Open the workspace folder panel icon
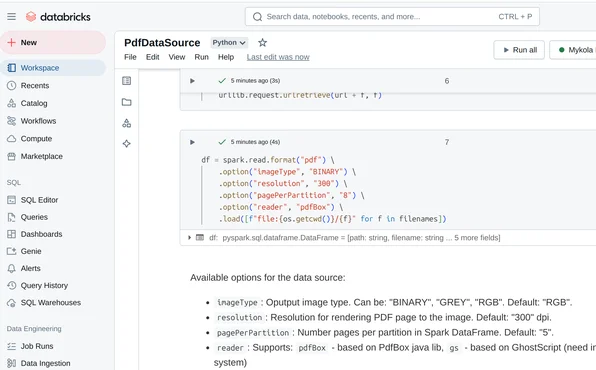This screenshot has height=370, width=596. tap(127, 102)
